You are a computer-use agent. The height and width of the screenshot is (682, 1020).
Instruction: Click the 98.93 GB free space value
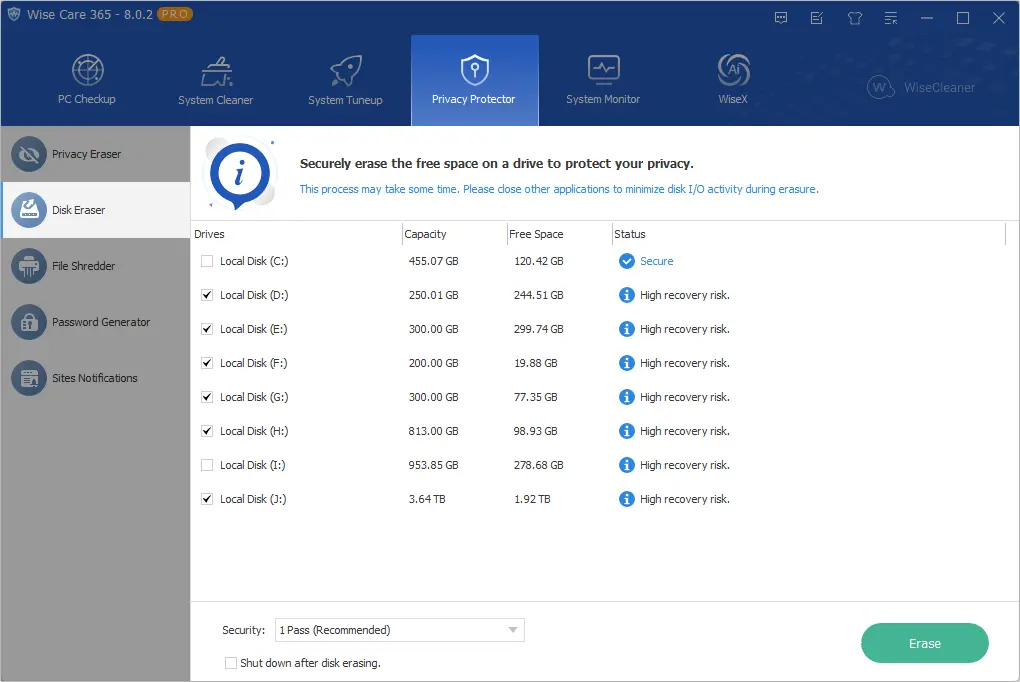point(536,431)
